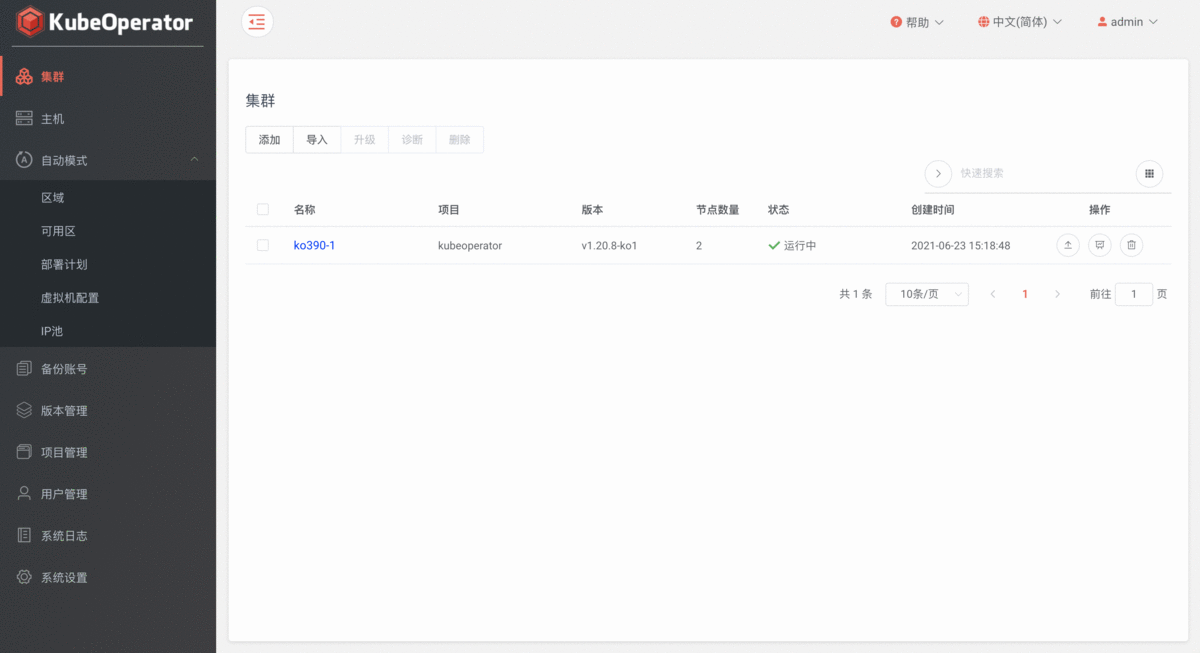
Task: Click the admin user avatar icon
Action: point(1102,22)
